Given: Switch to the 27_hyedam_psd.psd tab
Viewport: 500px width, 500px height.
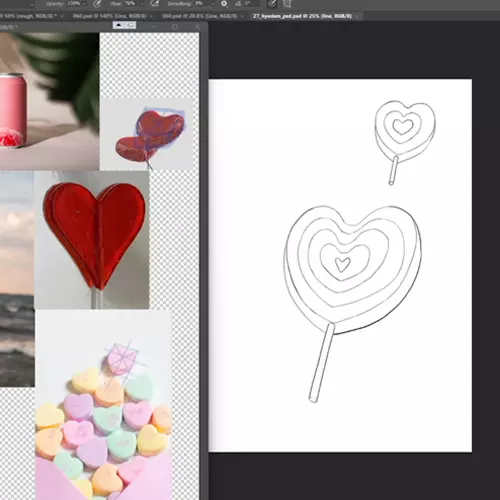Looking at the screenshot, I should click(302, 16).
